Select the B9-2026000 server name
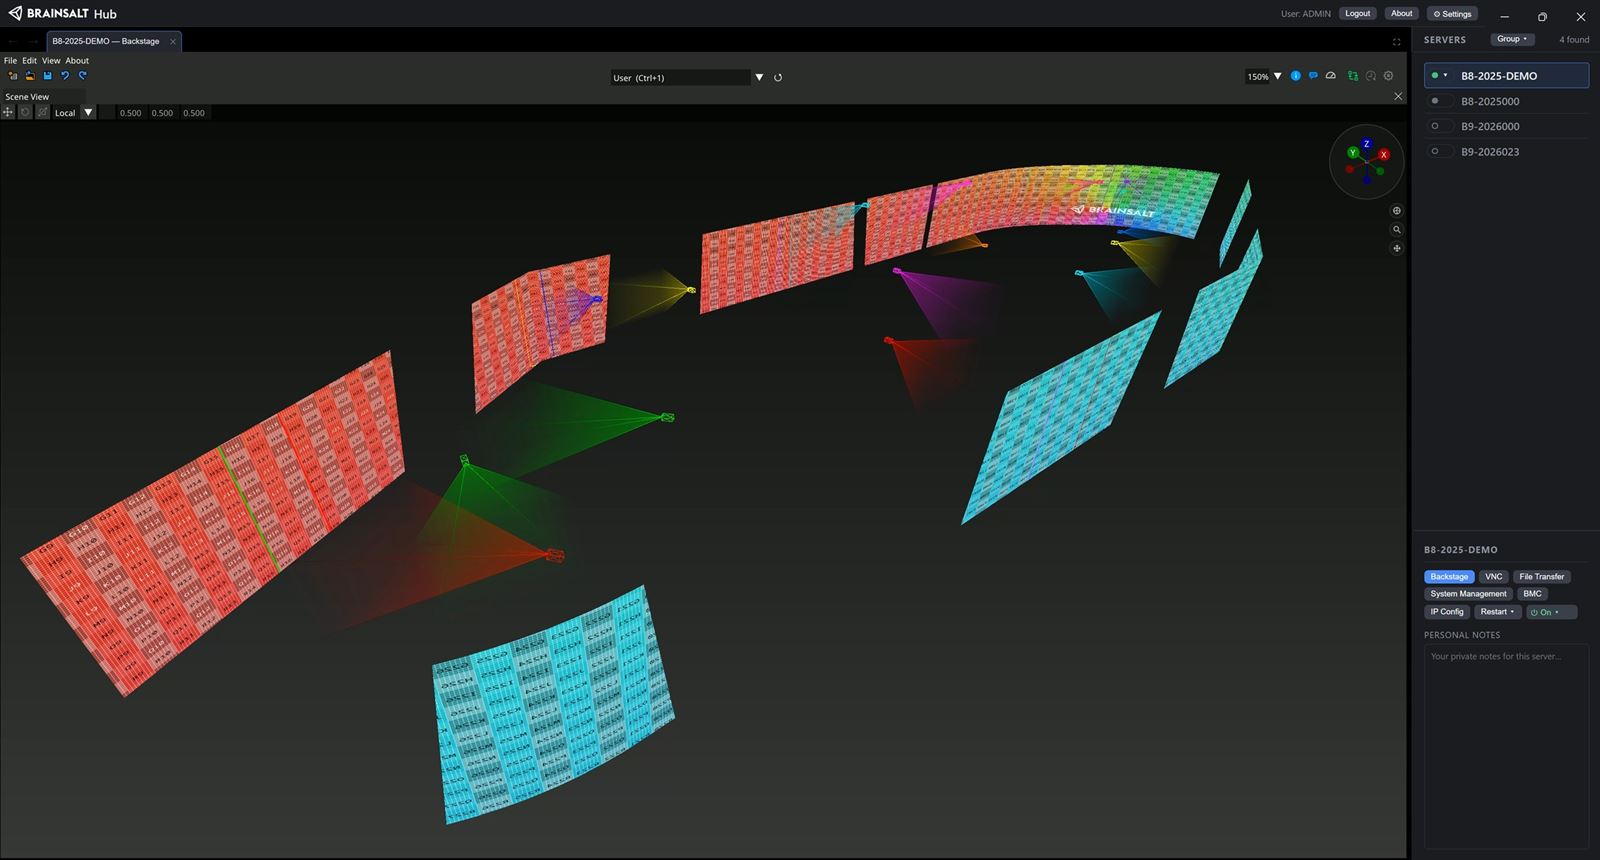Viewport: 1600px width, 860px height. (x=1490, y=126)
